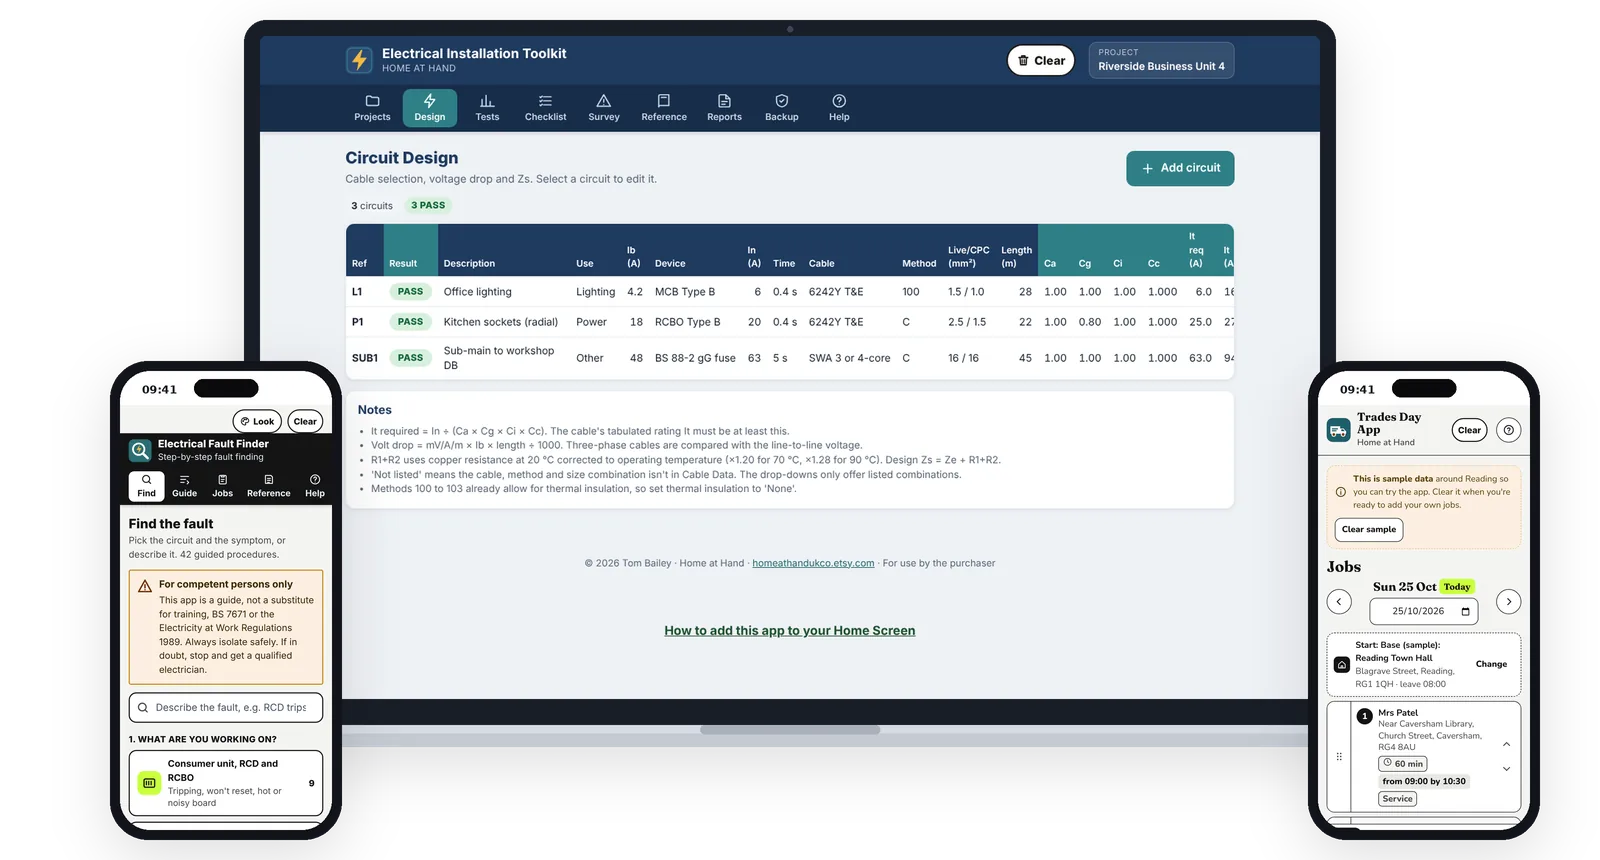Open the Backup shield icon tab
Image resolution: width=1600 pixels, height=860 pixels.
[782, 108]
